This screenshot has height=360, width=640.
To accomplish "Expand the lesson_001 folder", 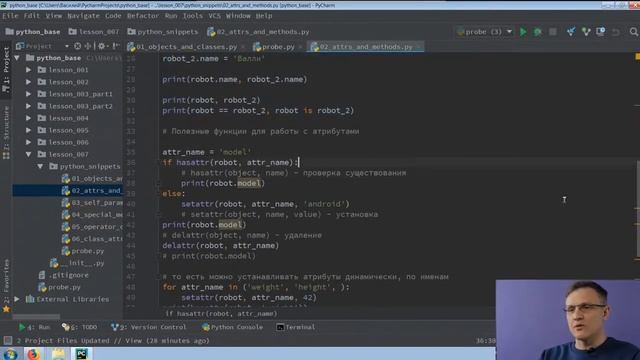I will (x=29, y=70).
